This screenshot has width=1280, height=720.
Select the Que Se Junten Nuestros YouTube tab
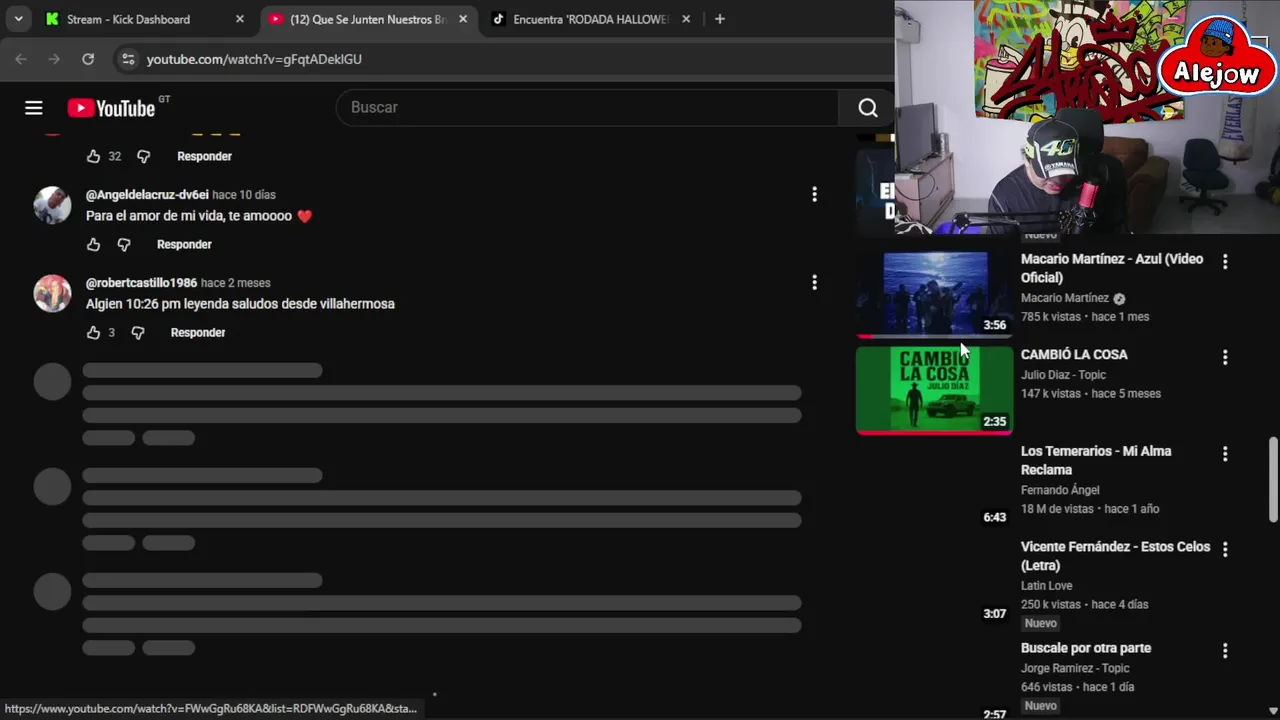click(x=367, y=19)
